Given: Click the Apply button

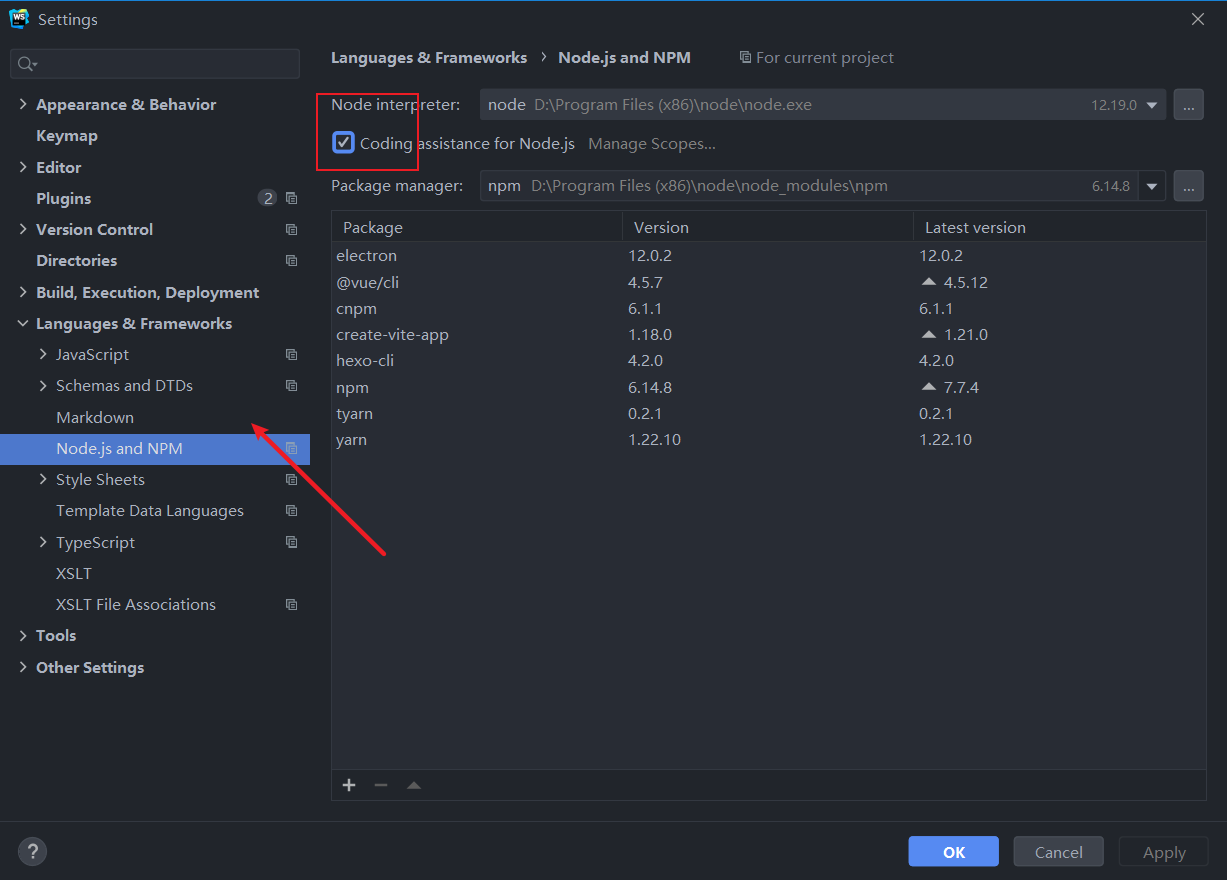Looking at the screenshot, I should (x=1164, y=852).
